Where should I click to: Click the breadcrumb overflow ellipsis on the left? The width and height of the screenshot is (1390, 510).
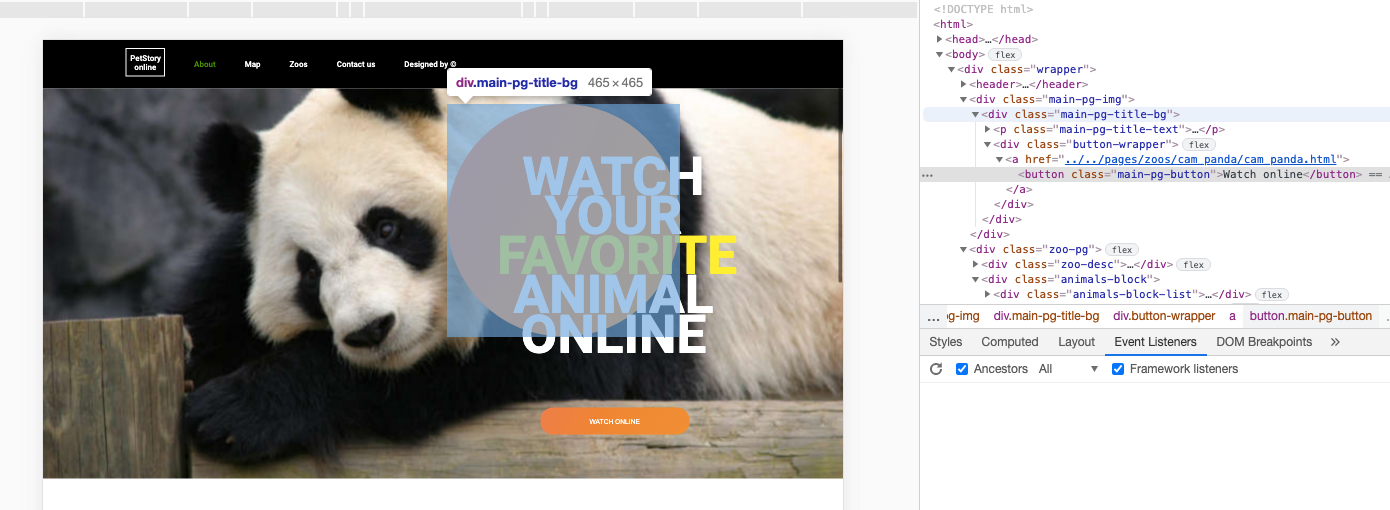click(933, 316)
